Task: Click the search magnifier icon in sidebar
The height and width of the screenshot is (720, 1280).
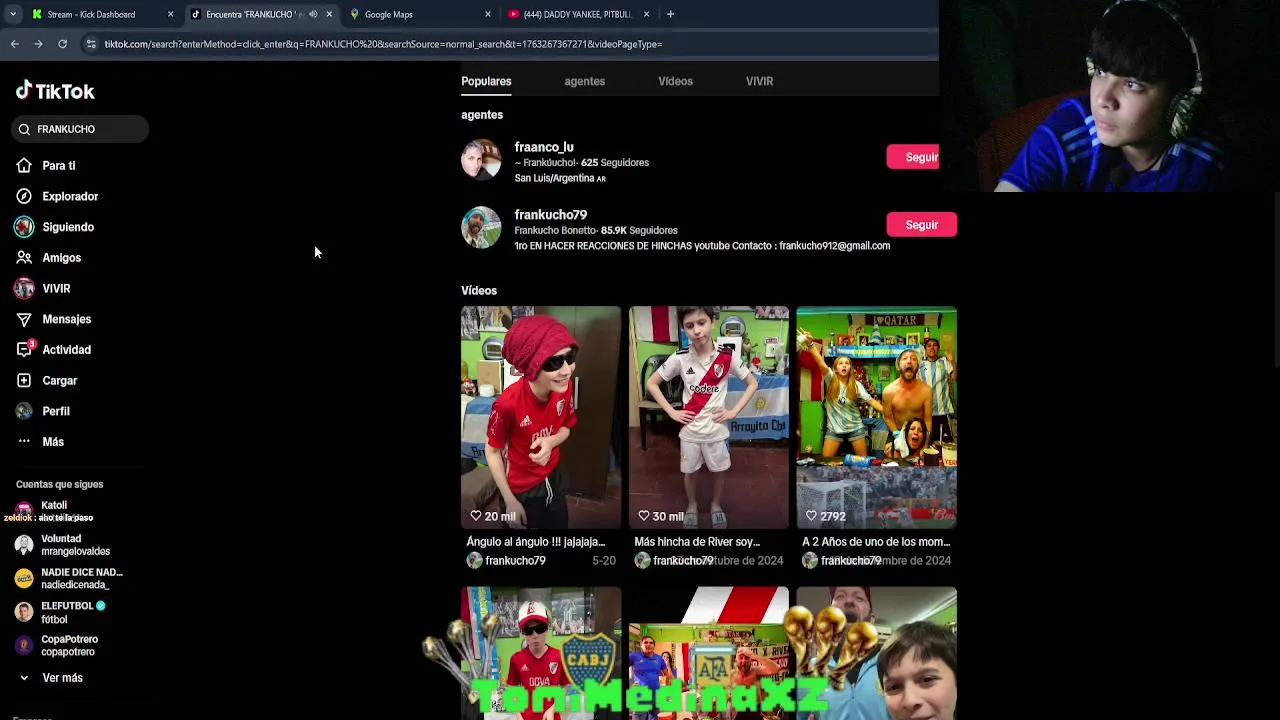Action: click(x=24, y=129)
